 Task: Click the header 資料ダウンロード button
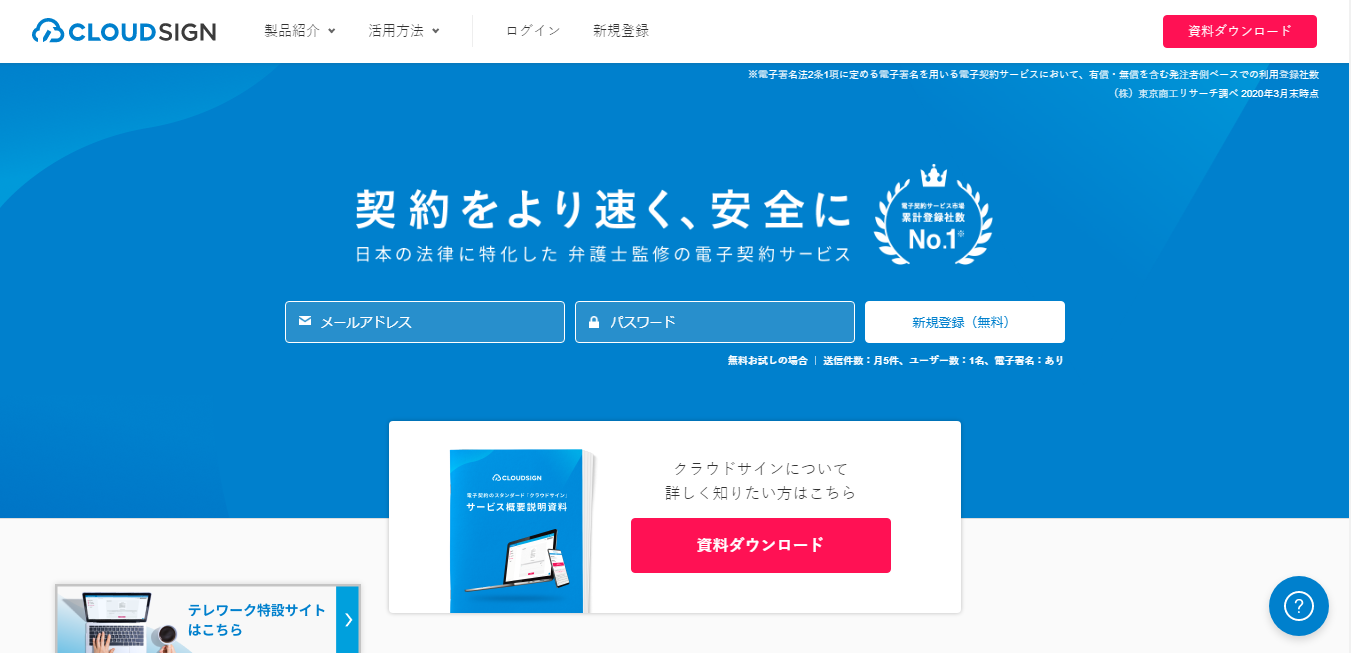[1240, 31]
